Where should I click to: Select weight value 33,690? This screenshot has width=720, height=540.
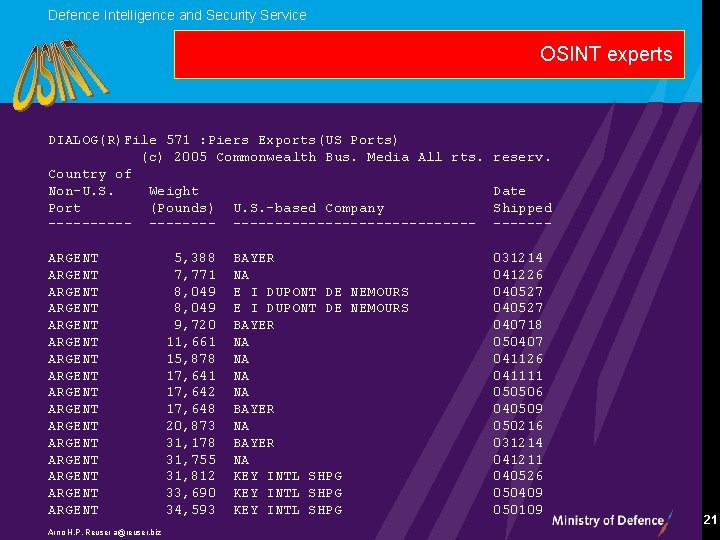click(x=191, y=494)
